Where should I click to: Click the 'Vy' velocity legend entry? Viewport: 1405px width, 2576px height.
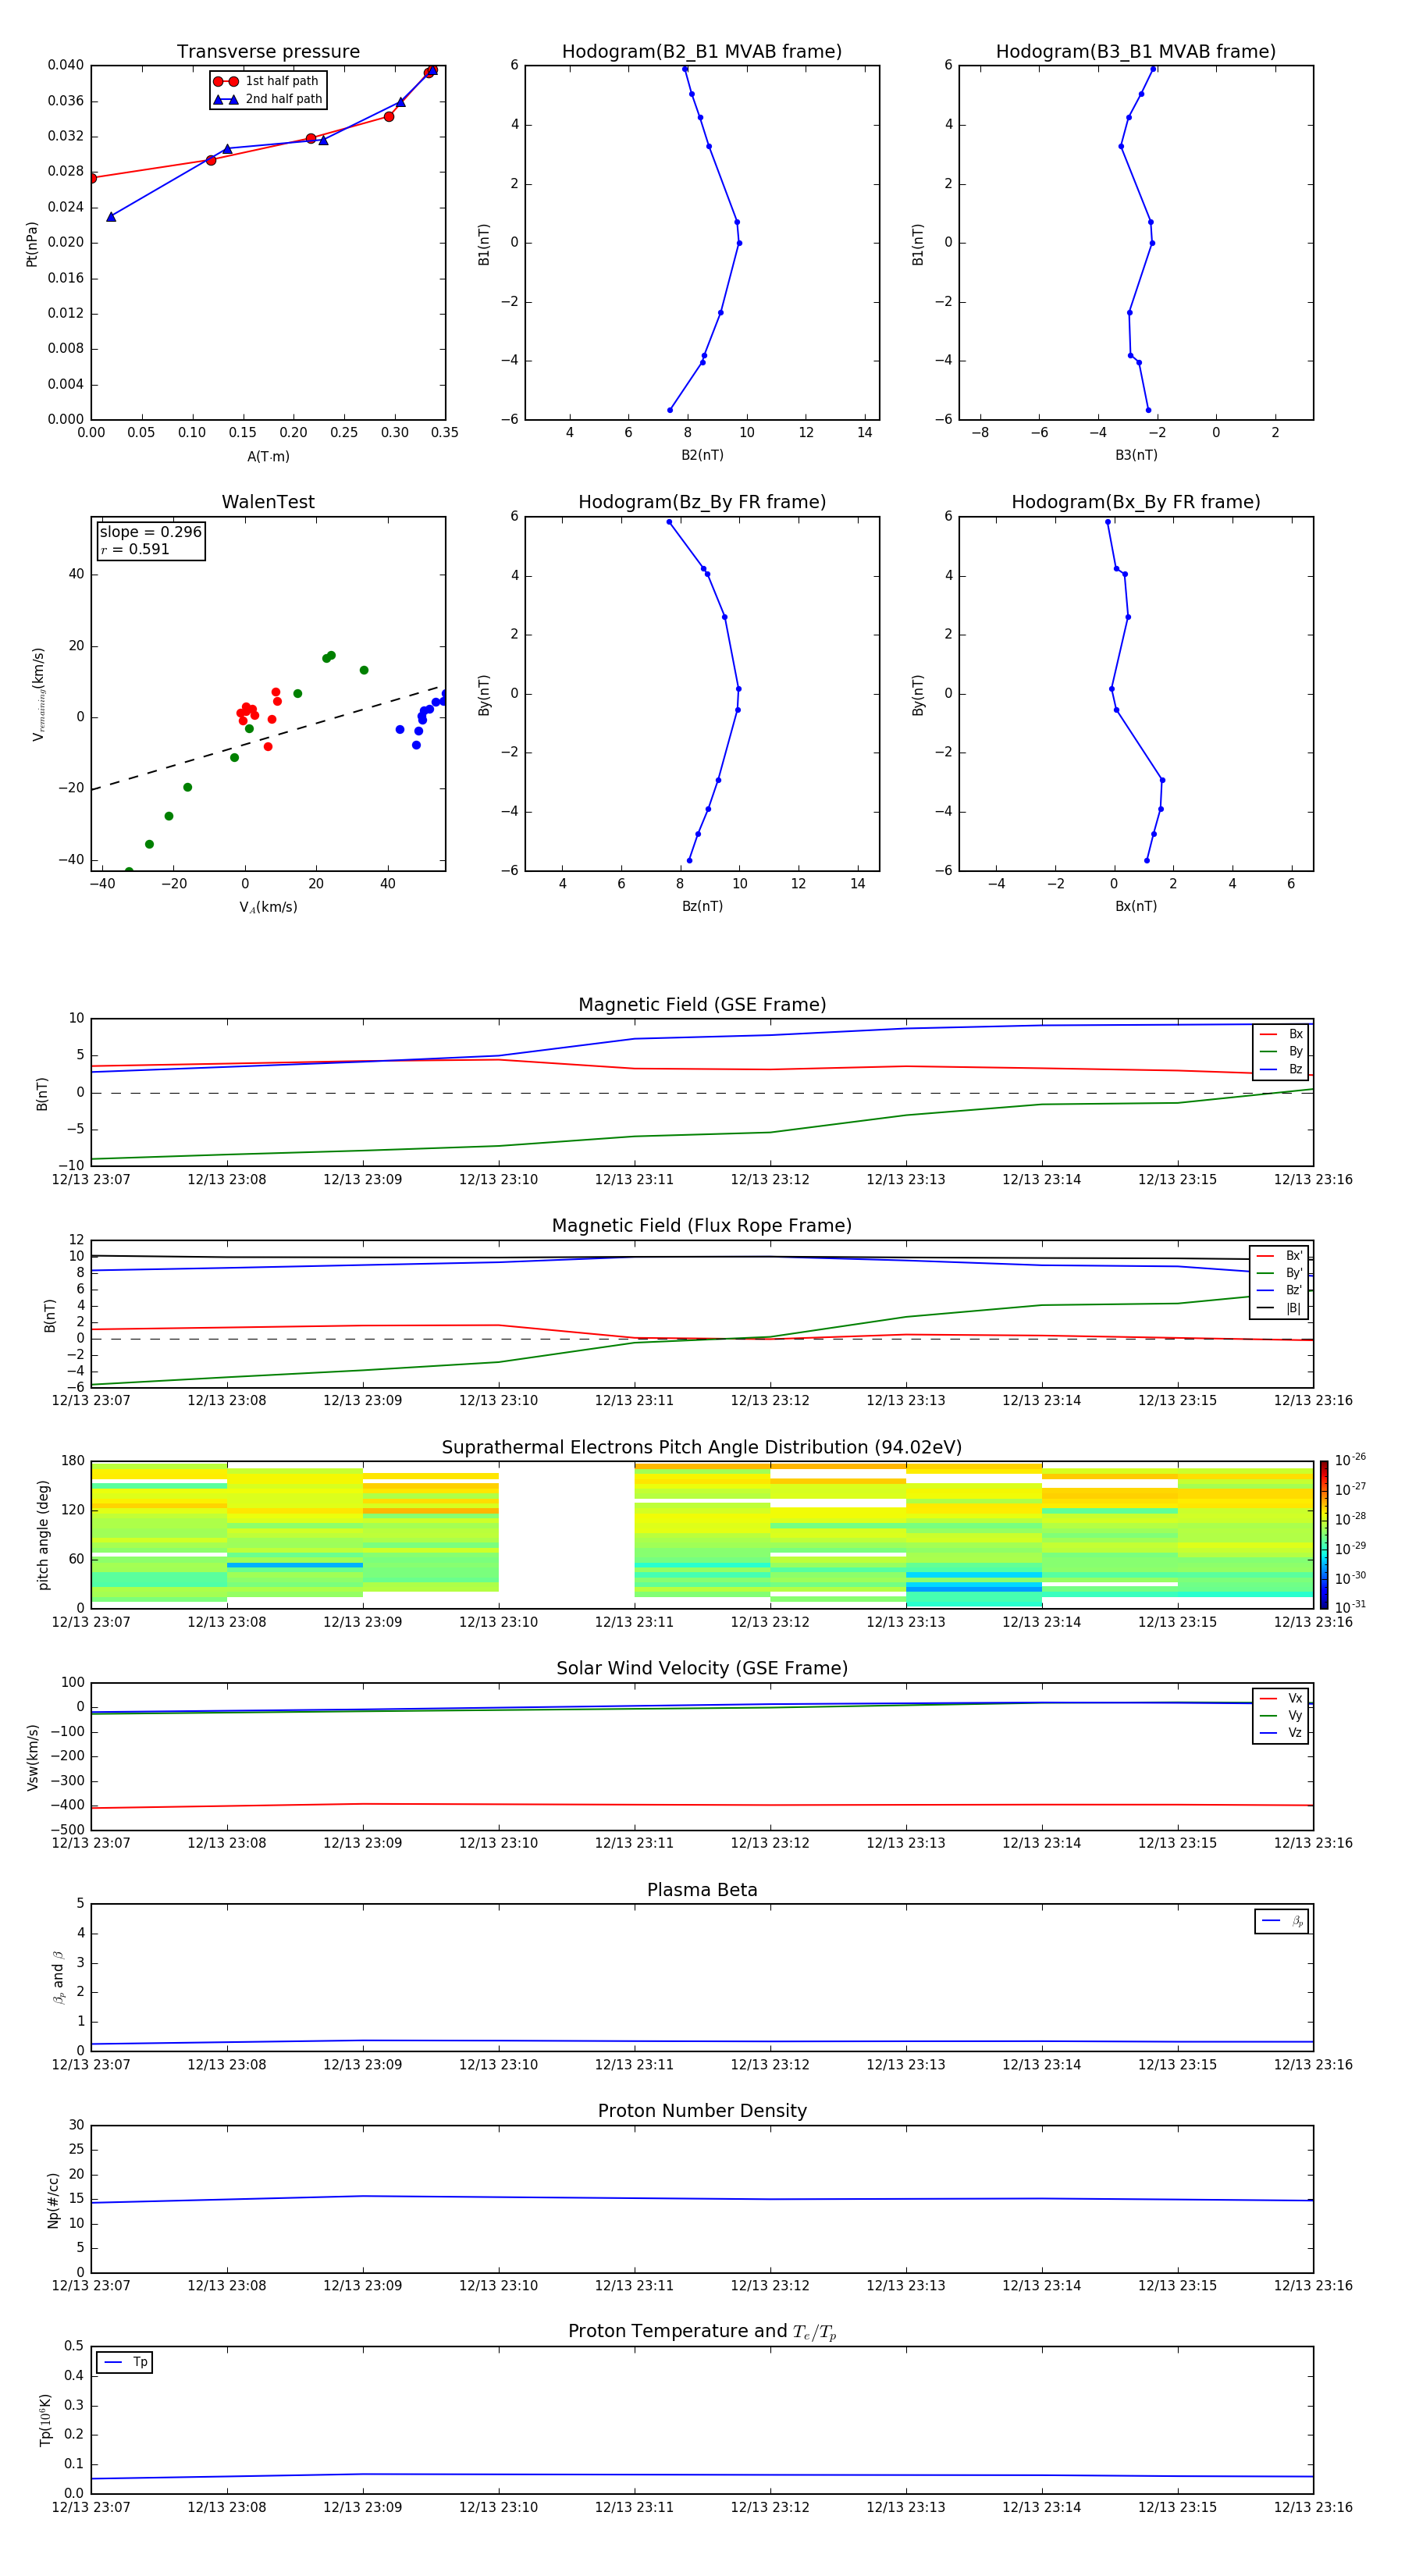pos(1281,1716)
